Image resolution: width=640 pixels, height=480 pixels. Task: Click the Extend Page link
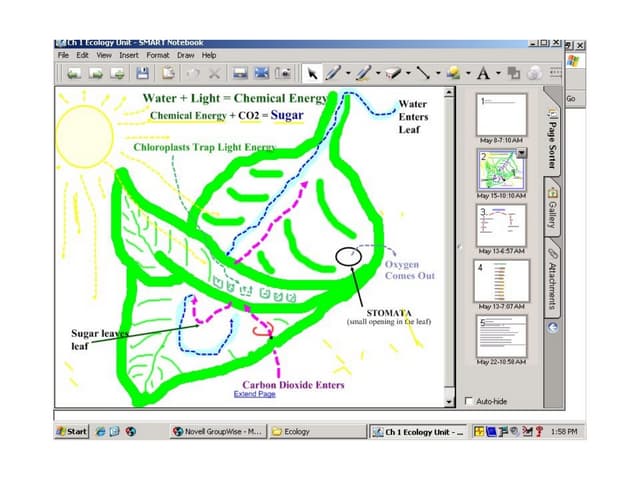(254, 394)
